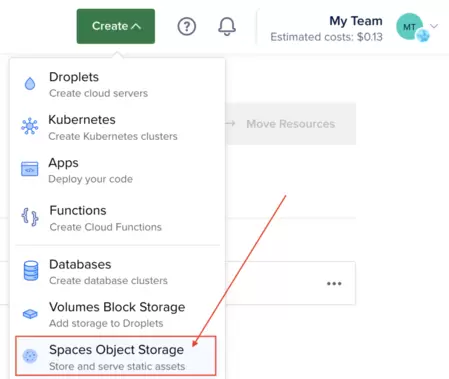This screenshot has width=449, height=379.
Task: Click the Functions curly braces icon
Action: (30, 217)
